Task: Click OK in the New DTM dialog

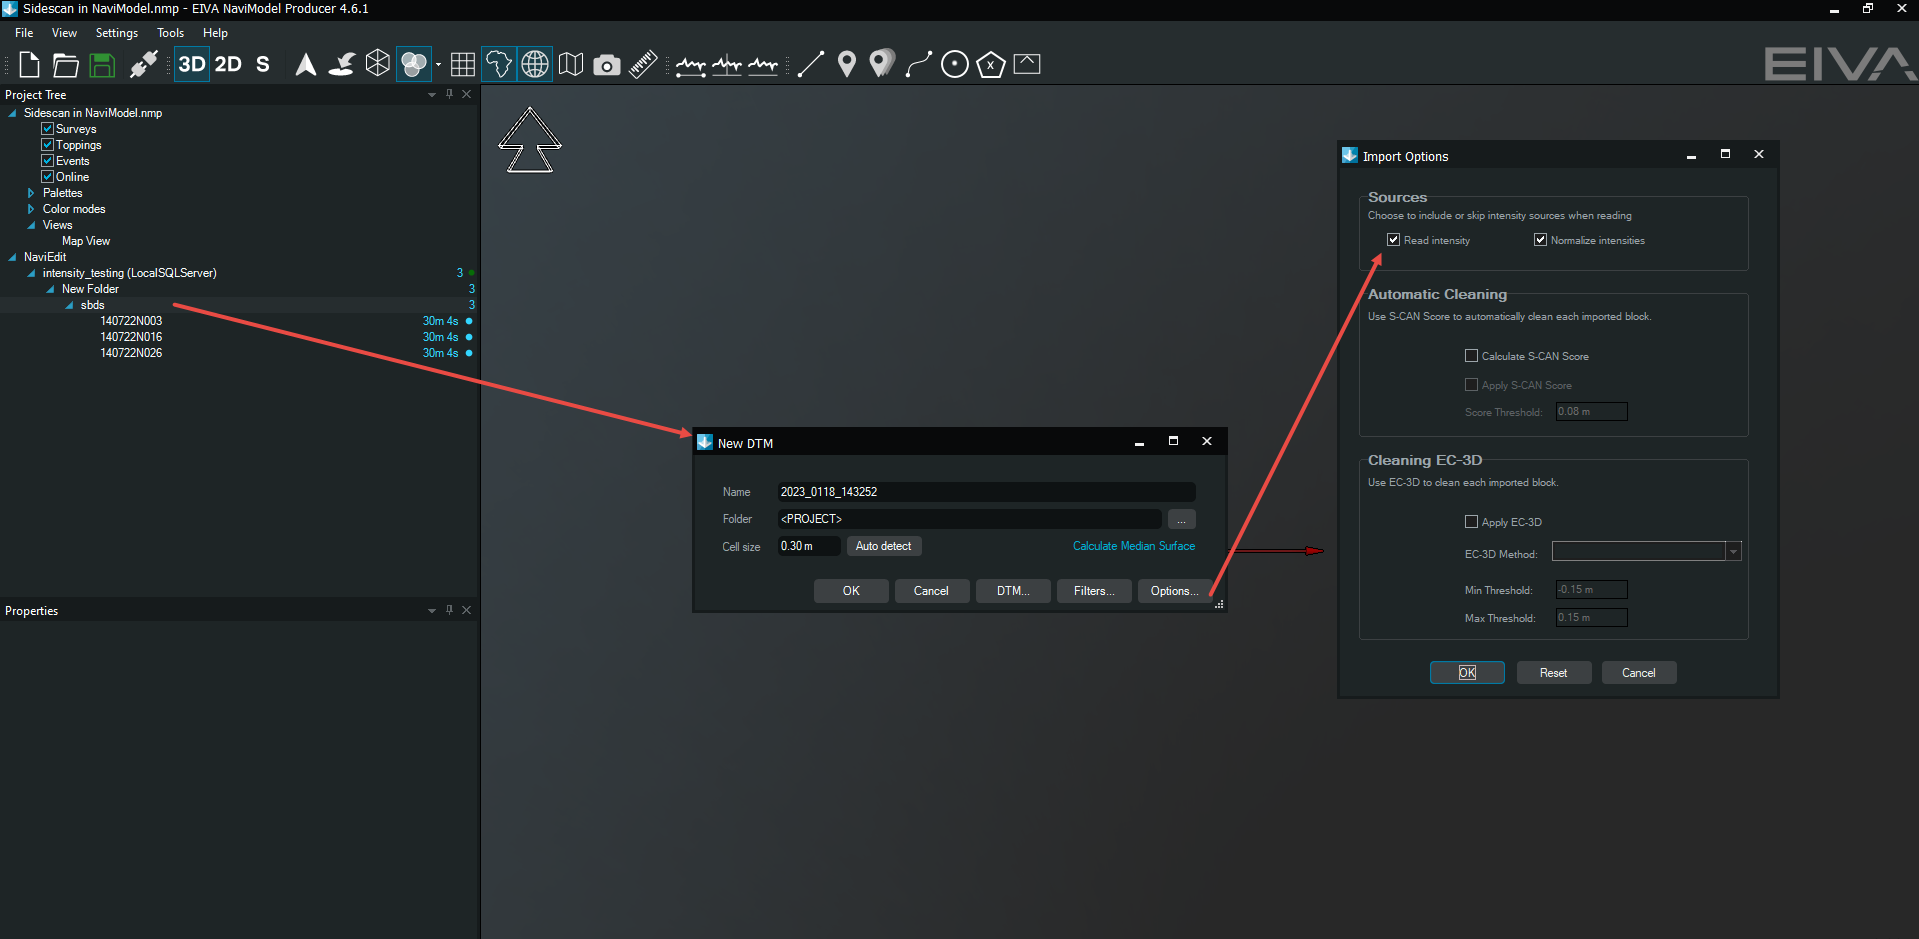Action: 851,591
